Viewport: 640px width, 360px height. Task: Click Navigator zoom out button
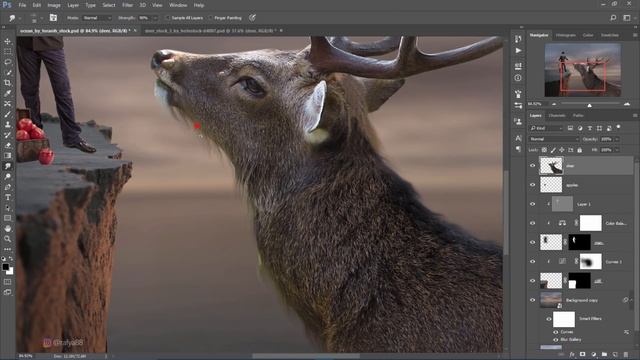(x=554, y=104)
